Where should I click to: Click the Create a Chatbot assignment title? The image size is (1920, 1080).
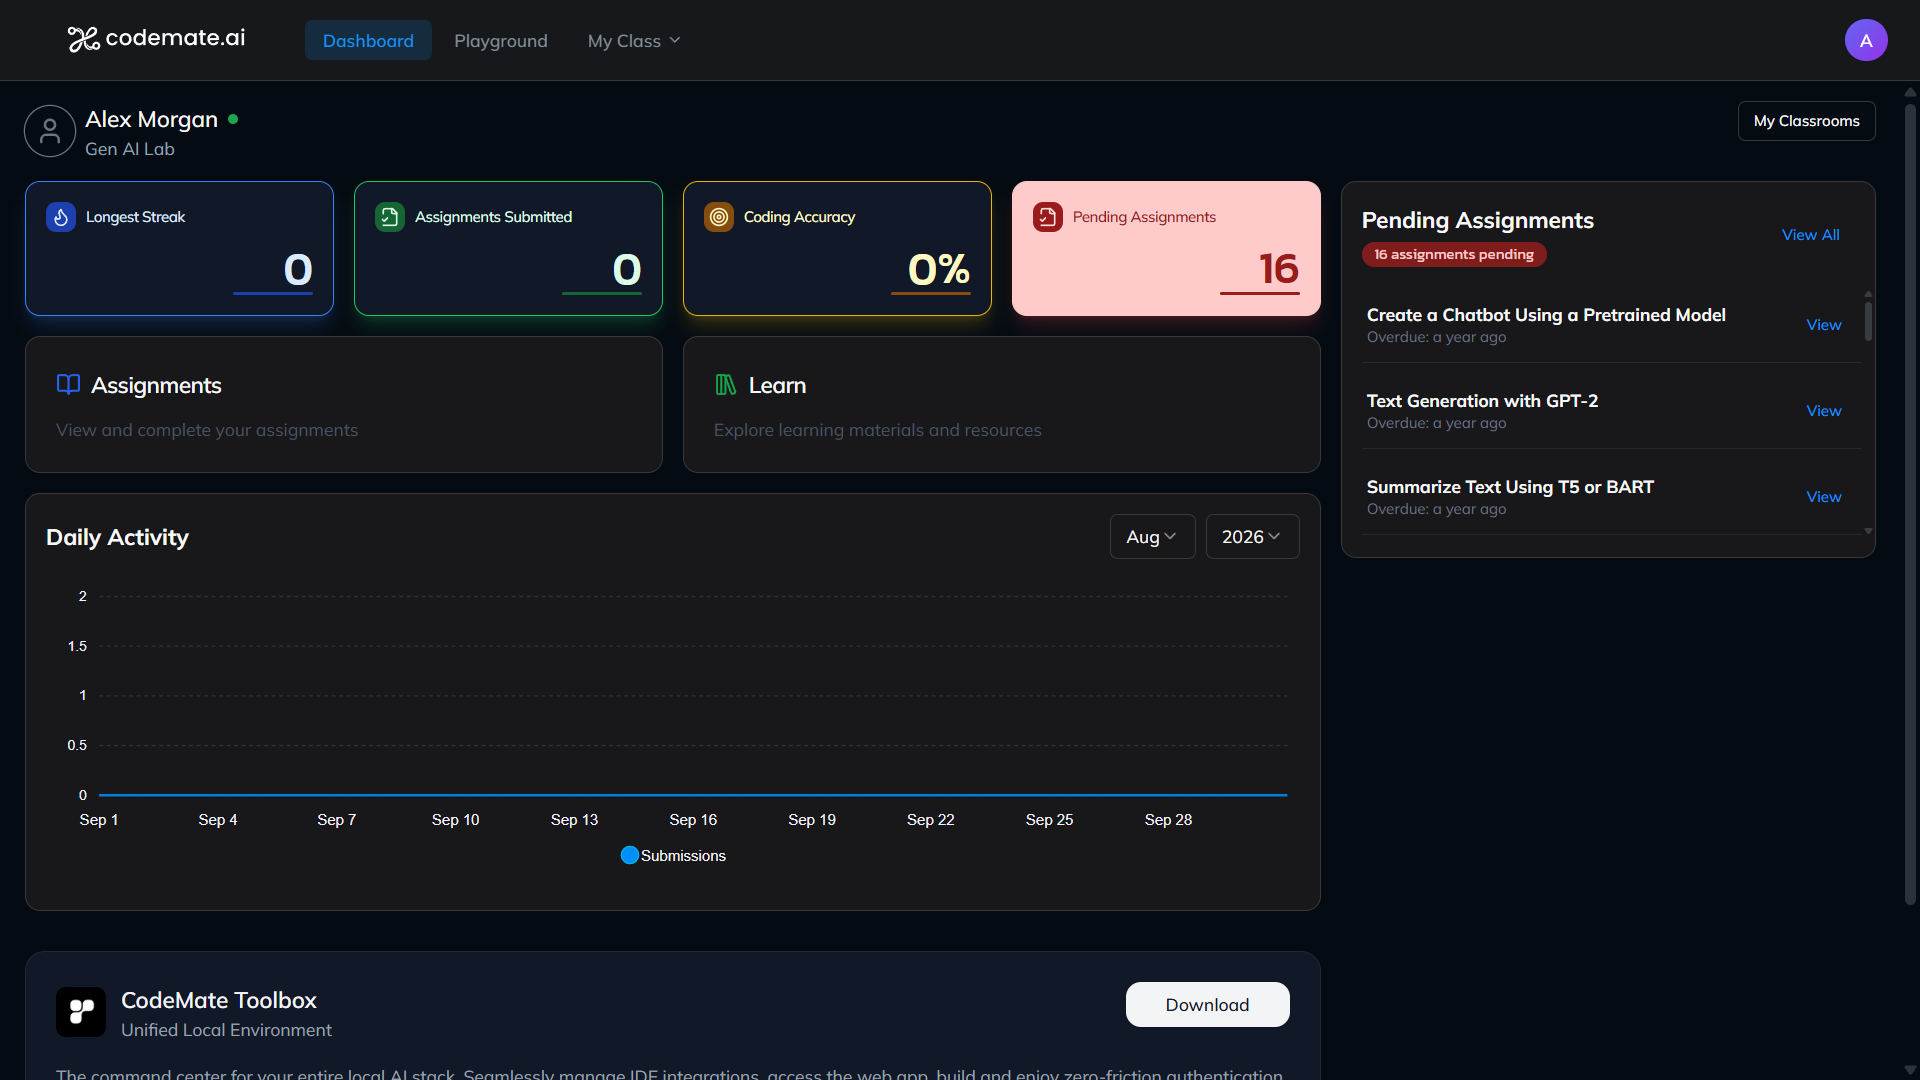coord(1546,315)
